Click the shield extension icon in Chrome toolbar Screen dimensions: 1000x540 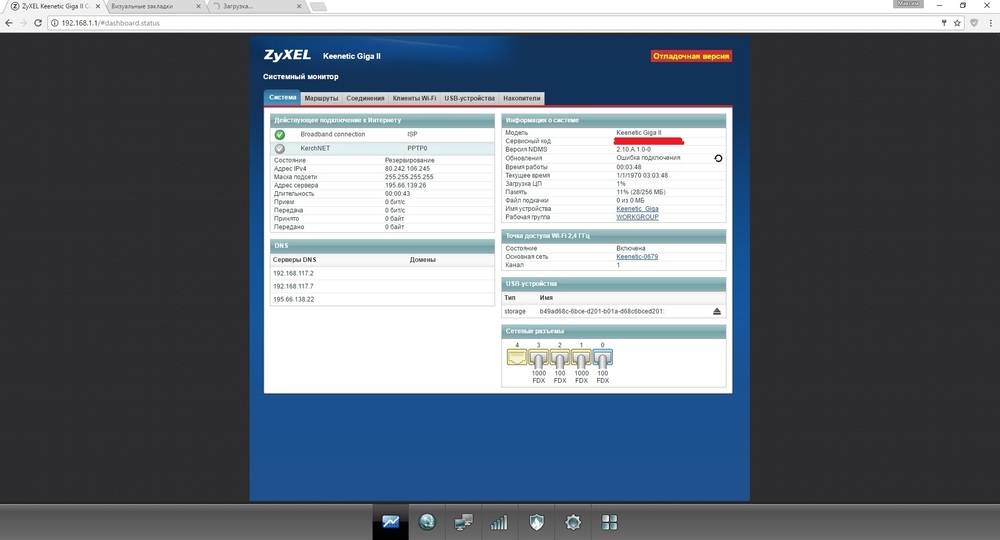(974, 23)
